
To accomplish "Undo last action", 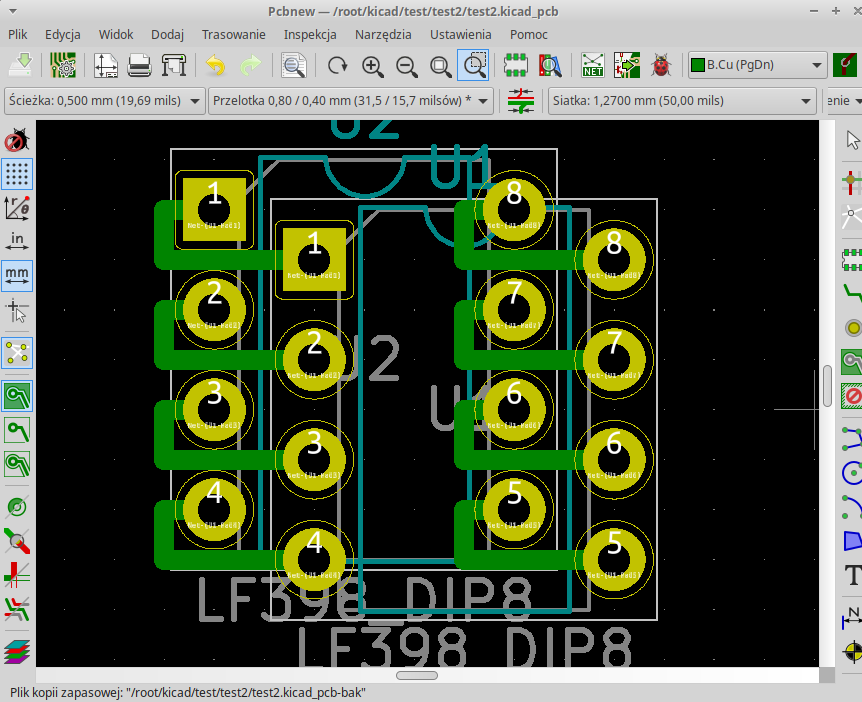I will click(x=216, y=65).
